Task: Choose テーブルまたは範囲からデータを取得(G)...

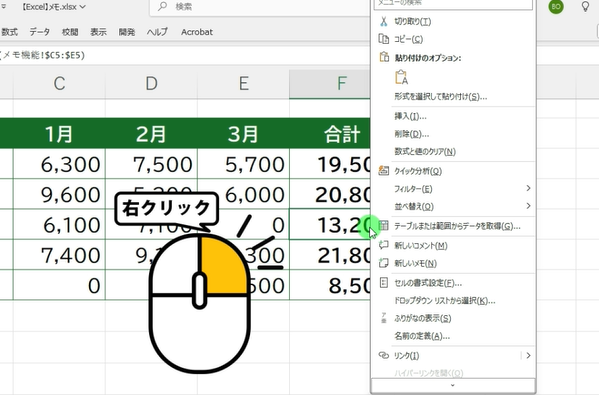Action: coord(457,226)
